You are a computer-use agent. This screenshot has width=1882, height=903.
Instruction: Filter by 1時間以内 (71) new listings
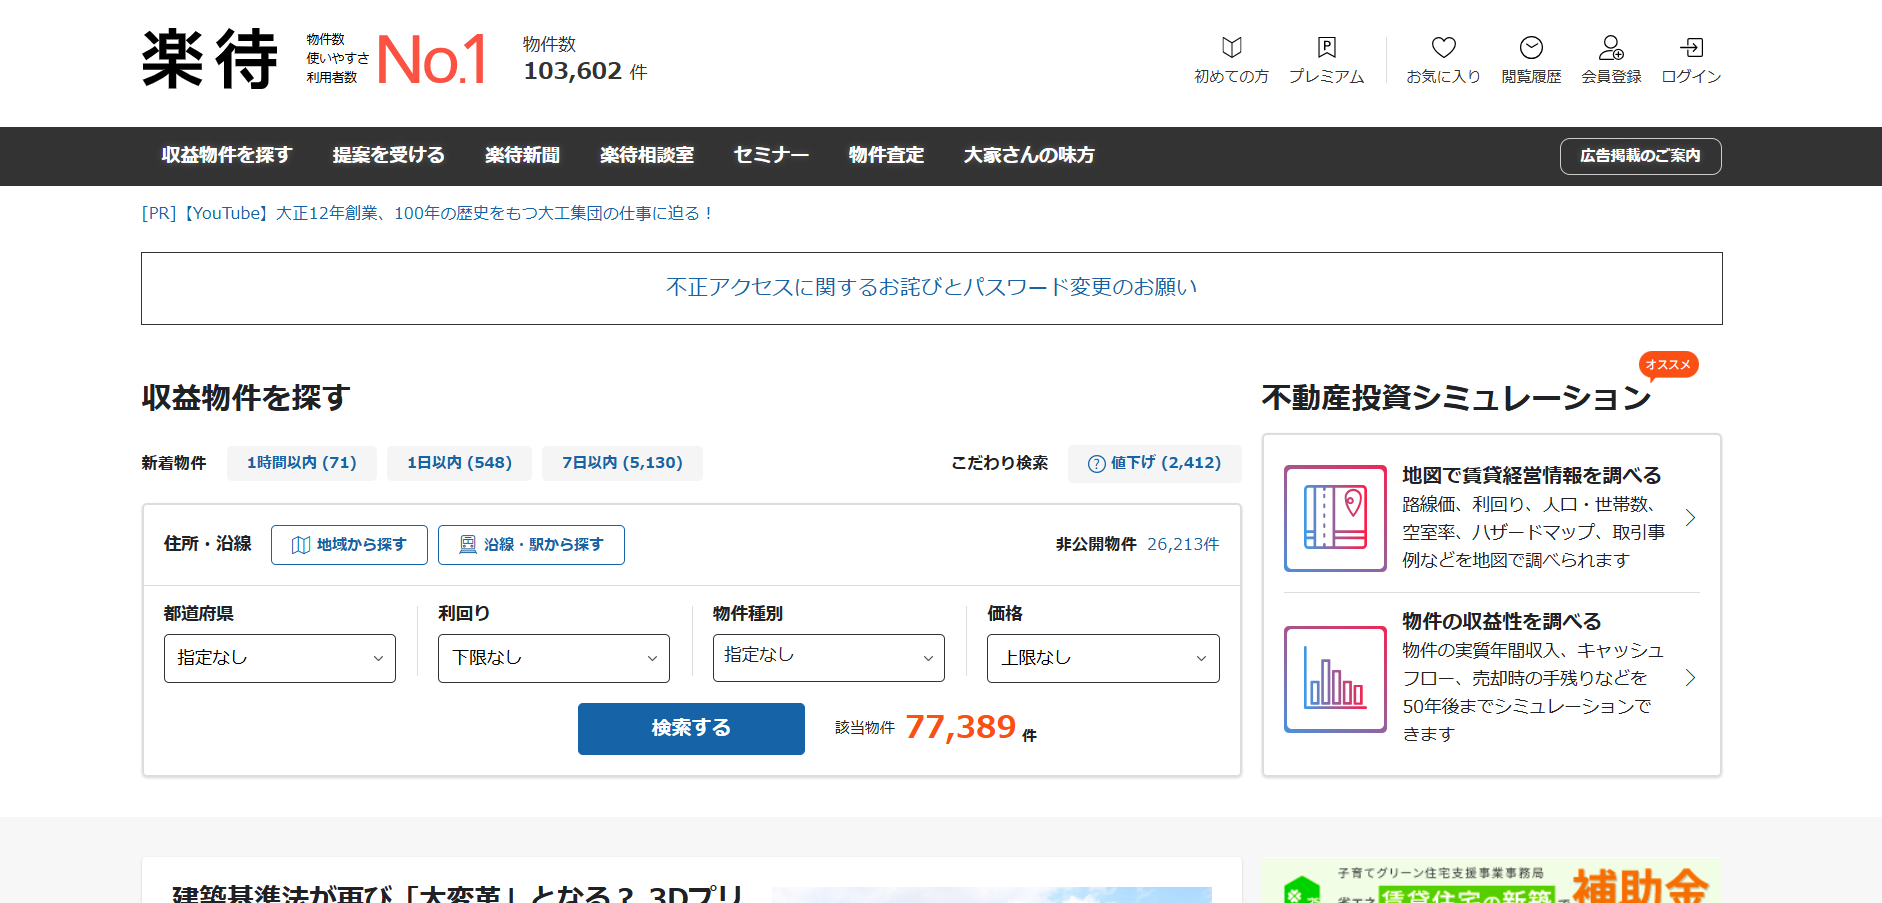coord(302,463)
